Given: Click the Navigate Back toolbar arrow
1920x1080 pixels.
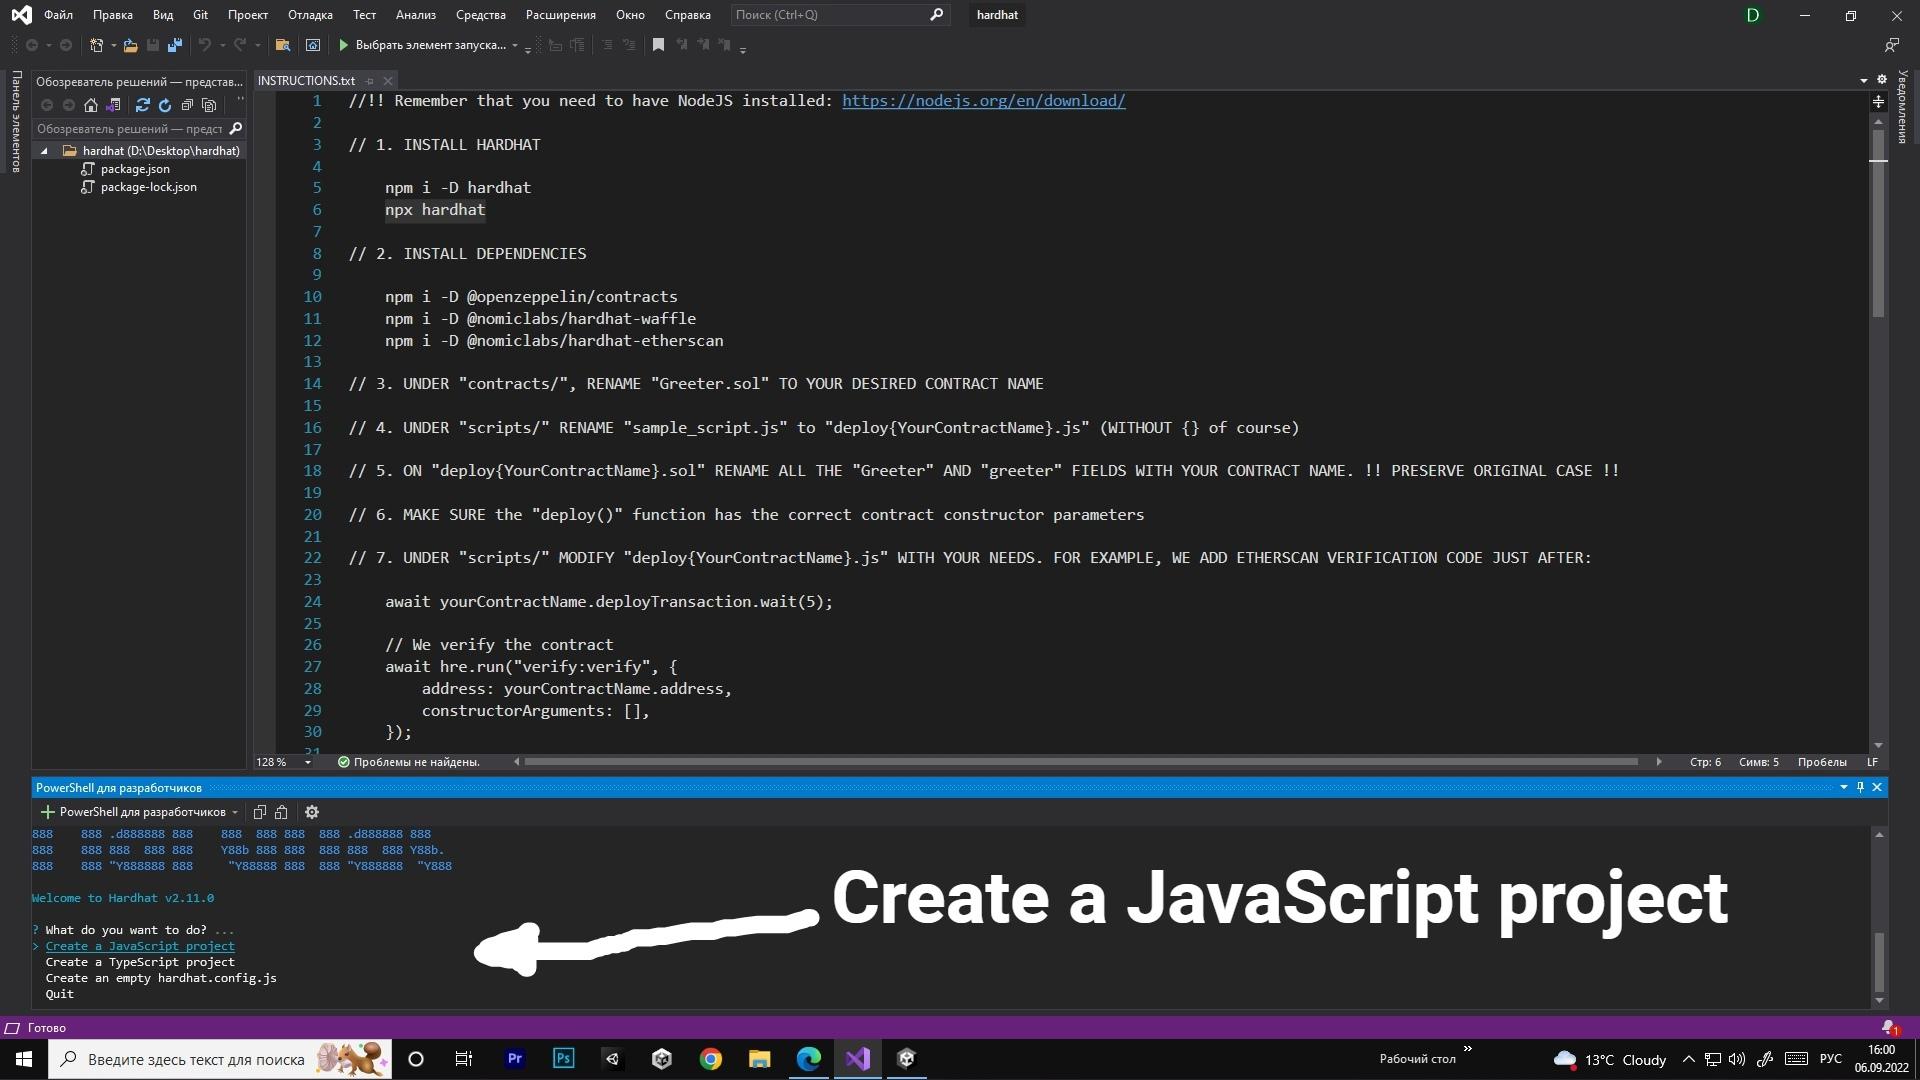Looking at the screenshot, I should (x=32, y=45).
